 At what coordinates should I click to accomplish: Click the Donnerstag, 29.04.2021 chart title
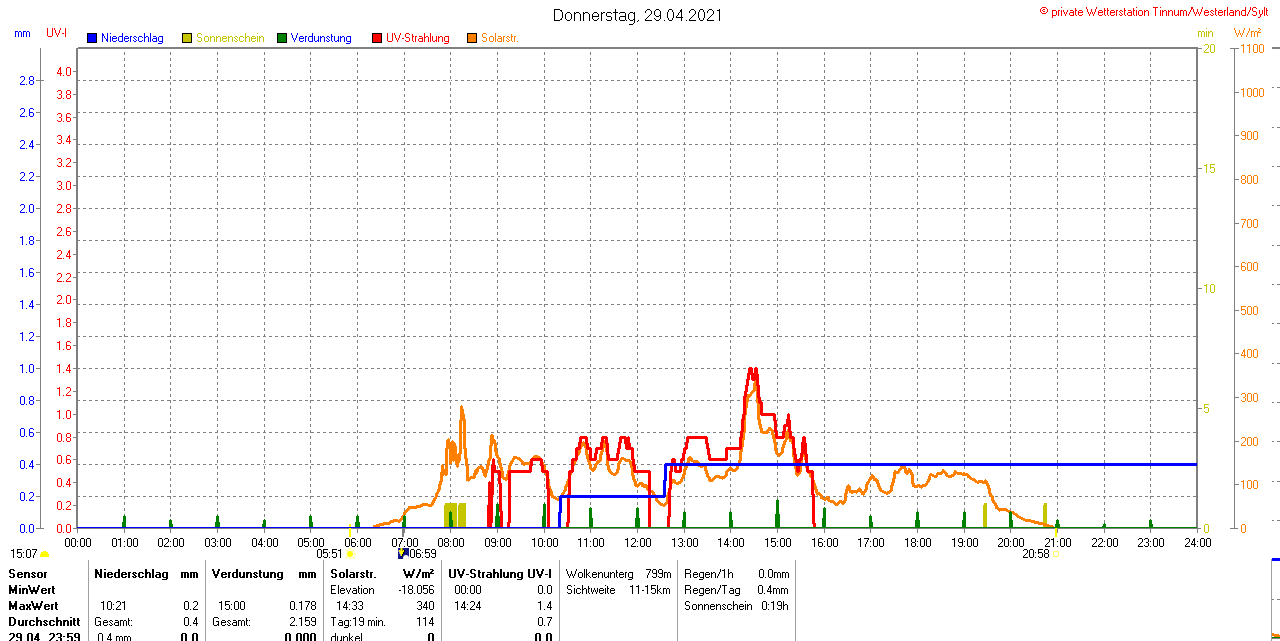tap(638, 15)
